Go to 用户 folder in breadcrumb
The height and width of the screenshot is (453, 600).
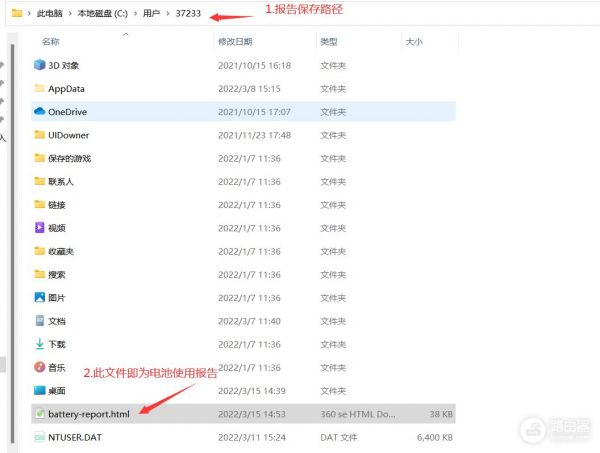pyautogui.click(x=151, y=13)
